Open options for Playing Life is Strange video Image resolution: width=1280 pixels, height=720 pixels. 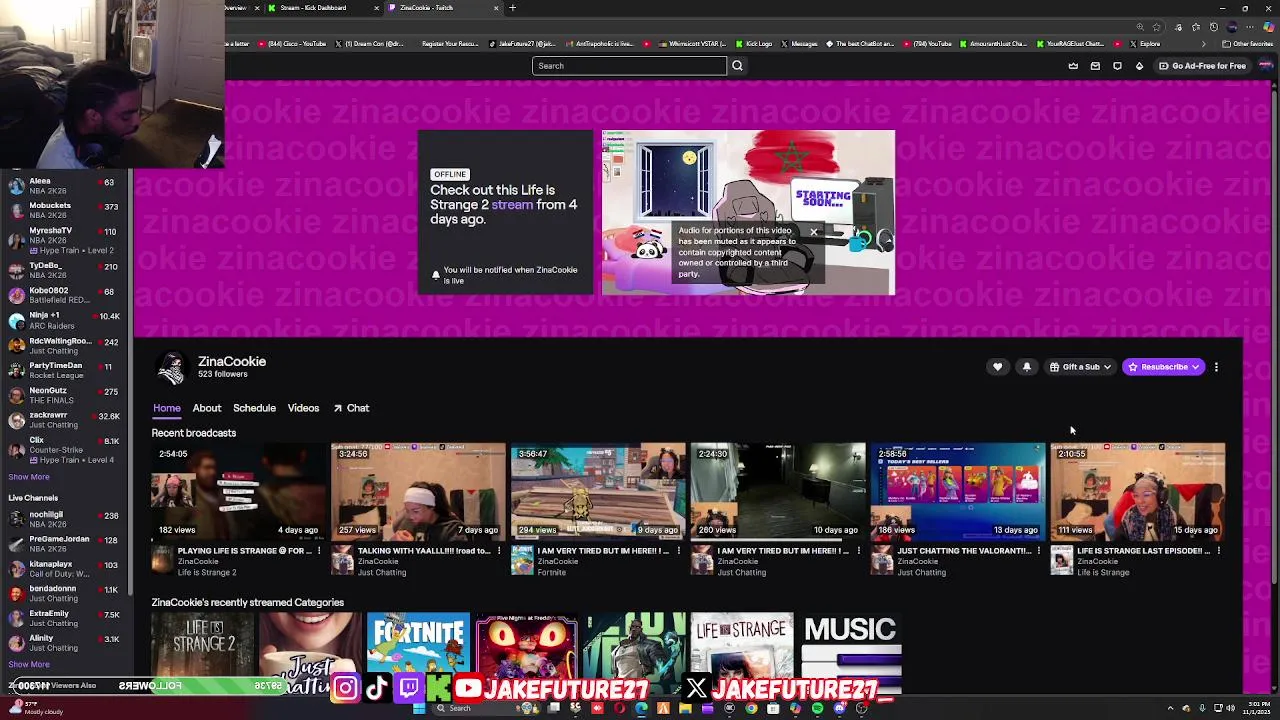click(x=319, y=551)
